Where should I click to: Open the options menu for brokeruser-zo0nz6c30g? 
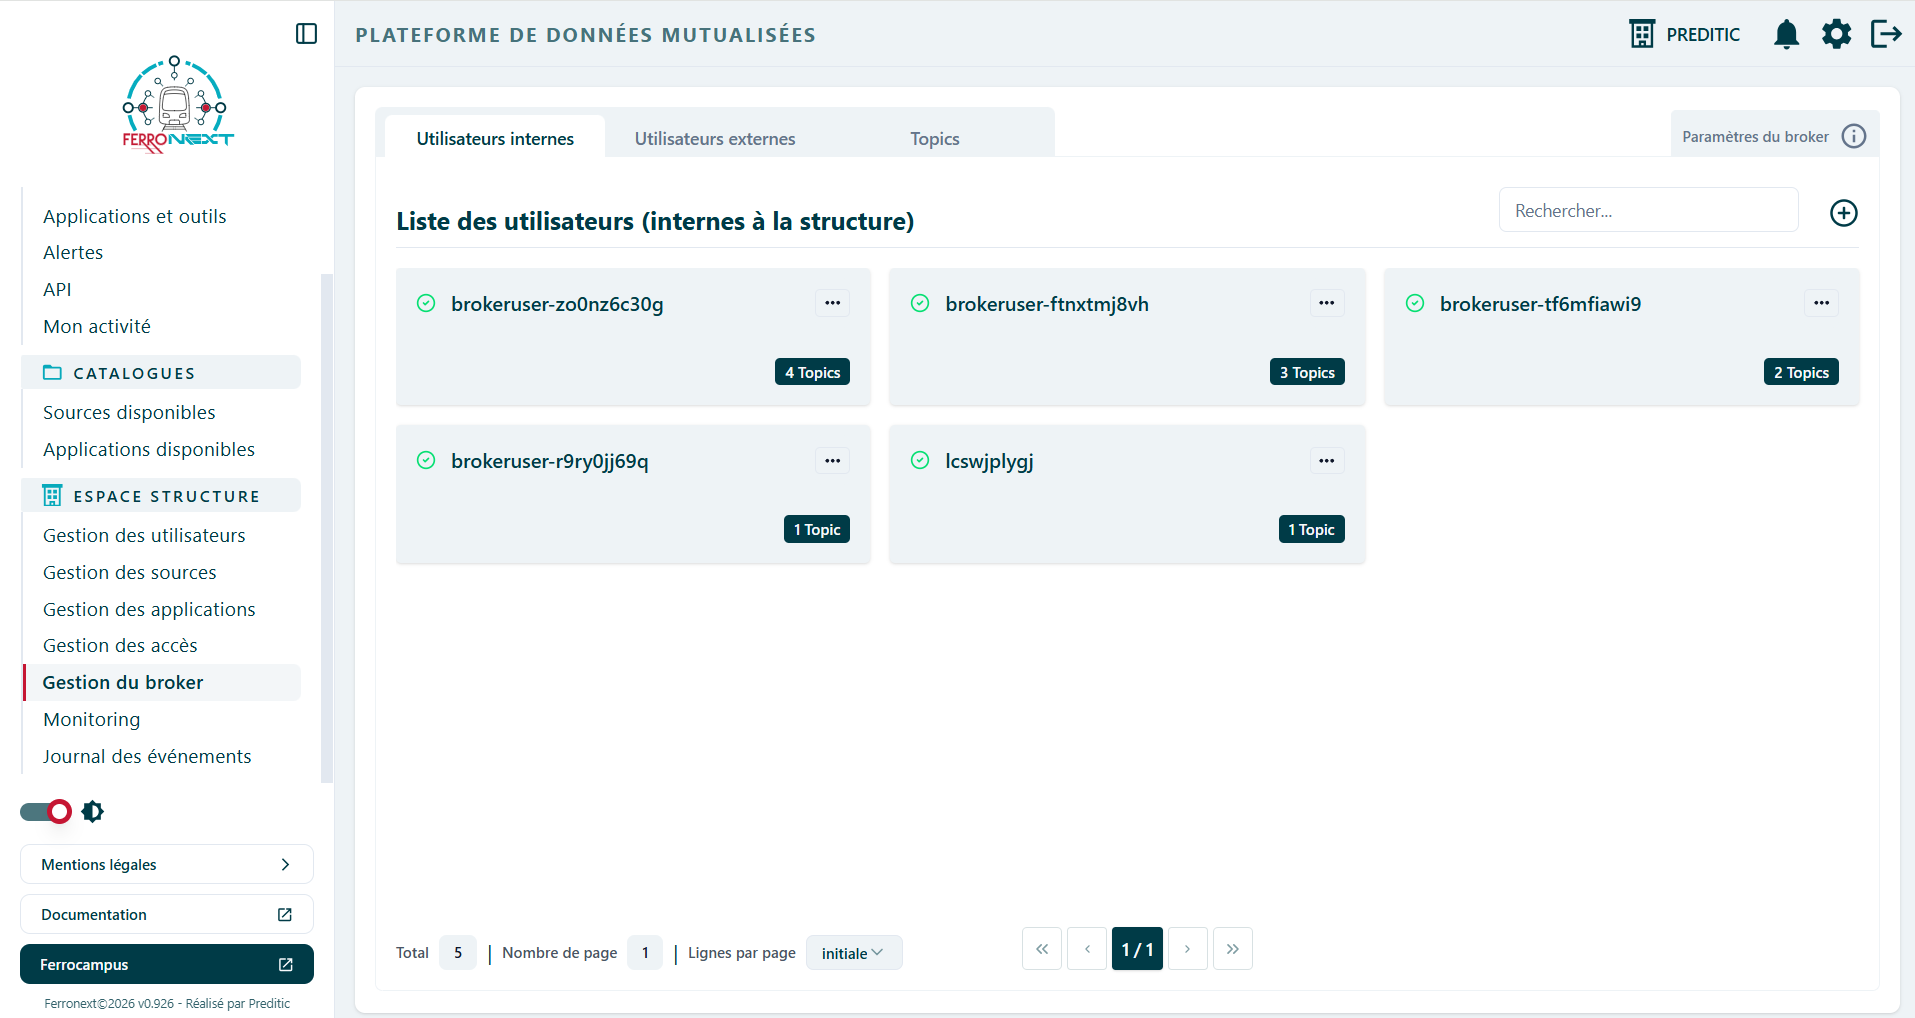(832, 303)
